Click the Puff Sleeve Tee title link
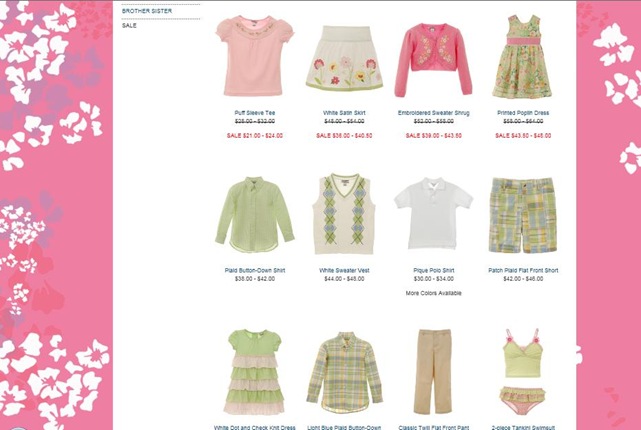This screenshot has height=430, width=641. click(255, 113)
